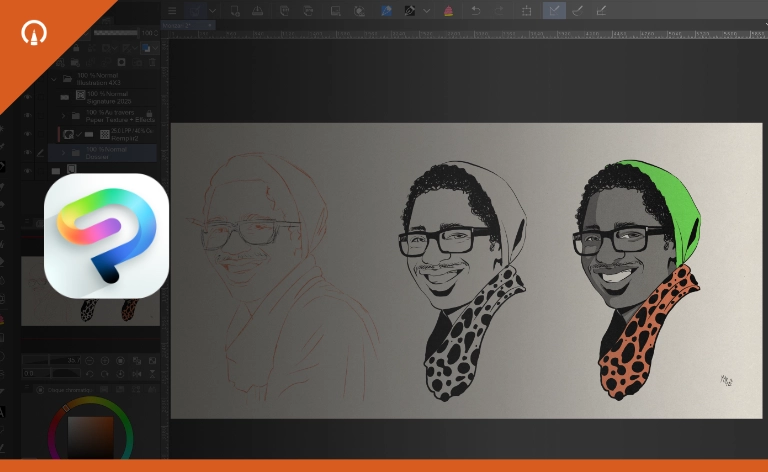Click the Photoshop Sketch colorful P logo
The image size is (768, 472).
[x=106, y=236]
